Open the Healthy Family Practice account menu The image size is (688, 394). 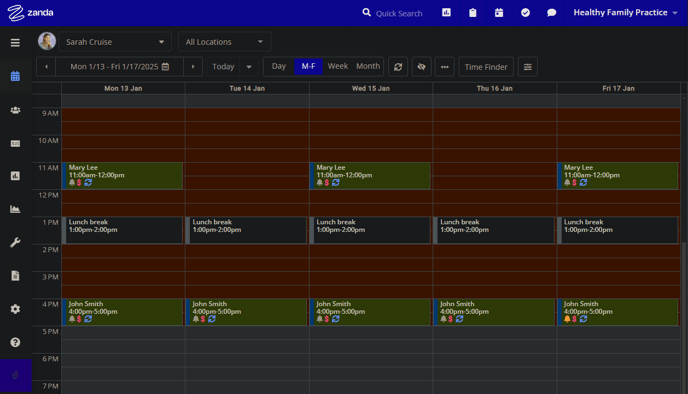pos(625,13)
